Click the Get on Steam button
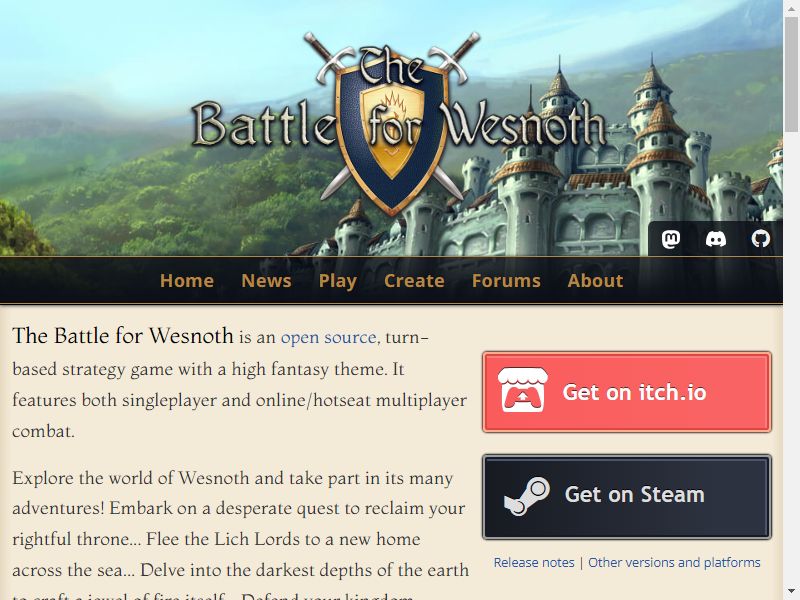 627,497
